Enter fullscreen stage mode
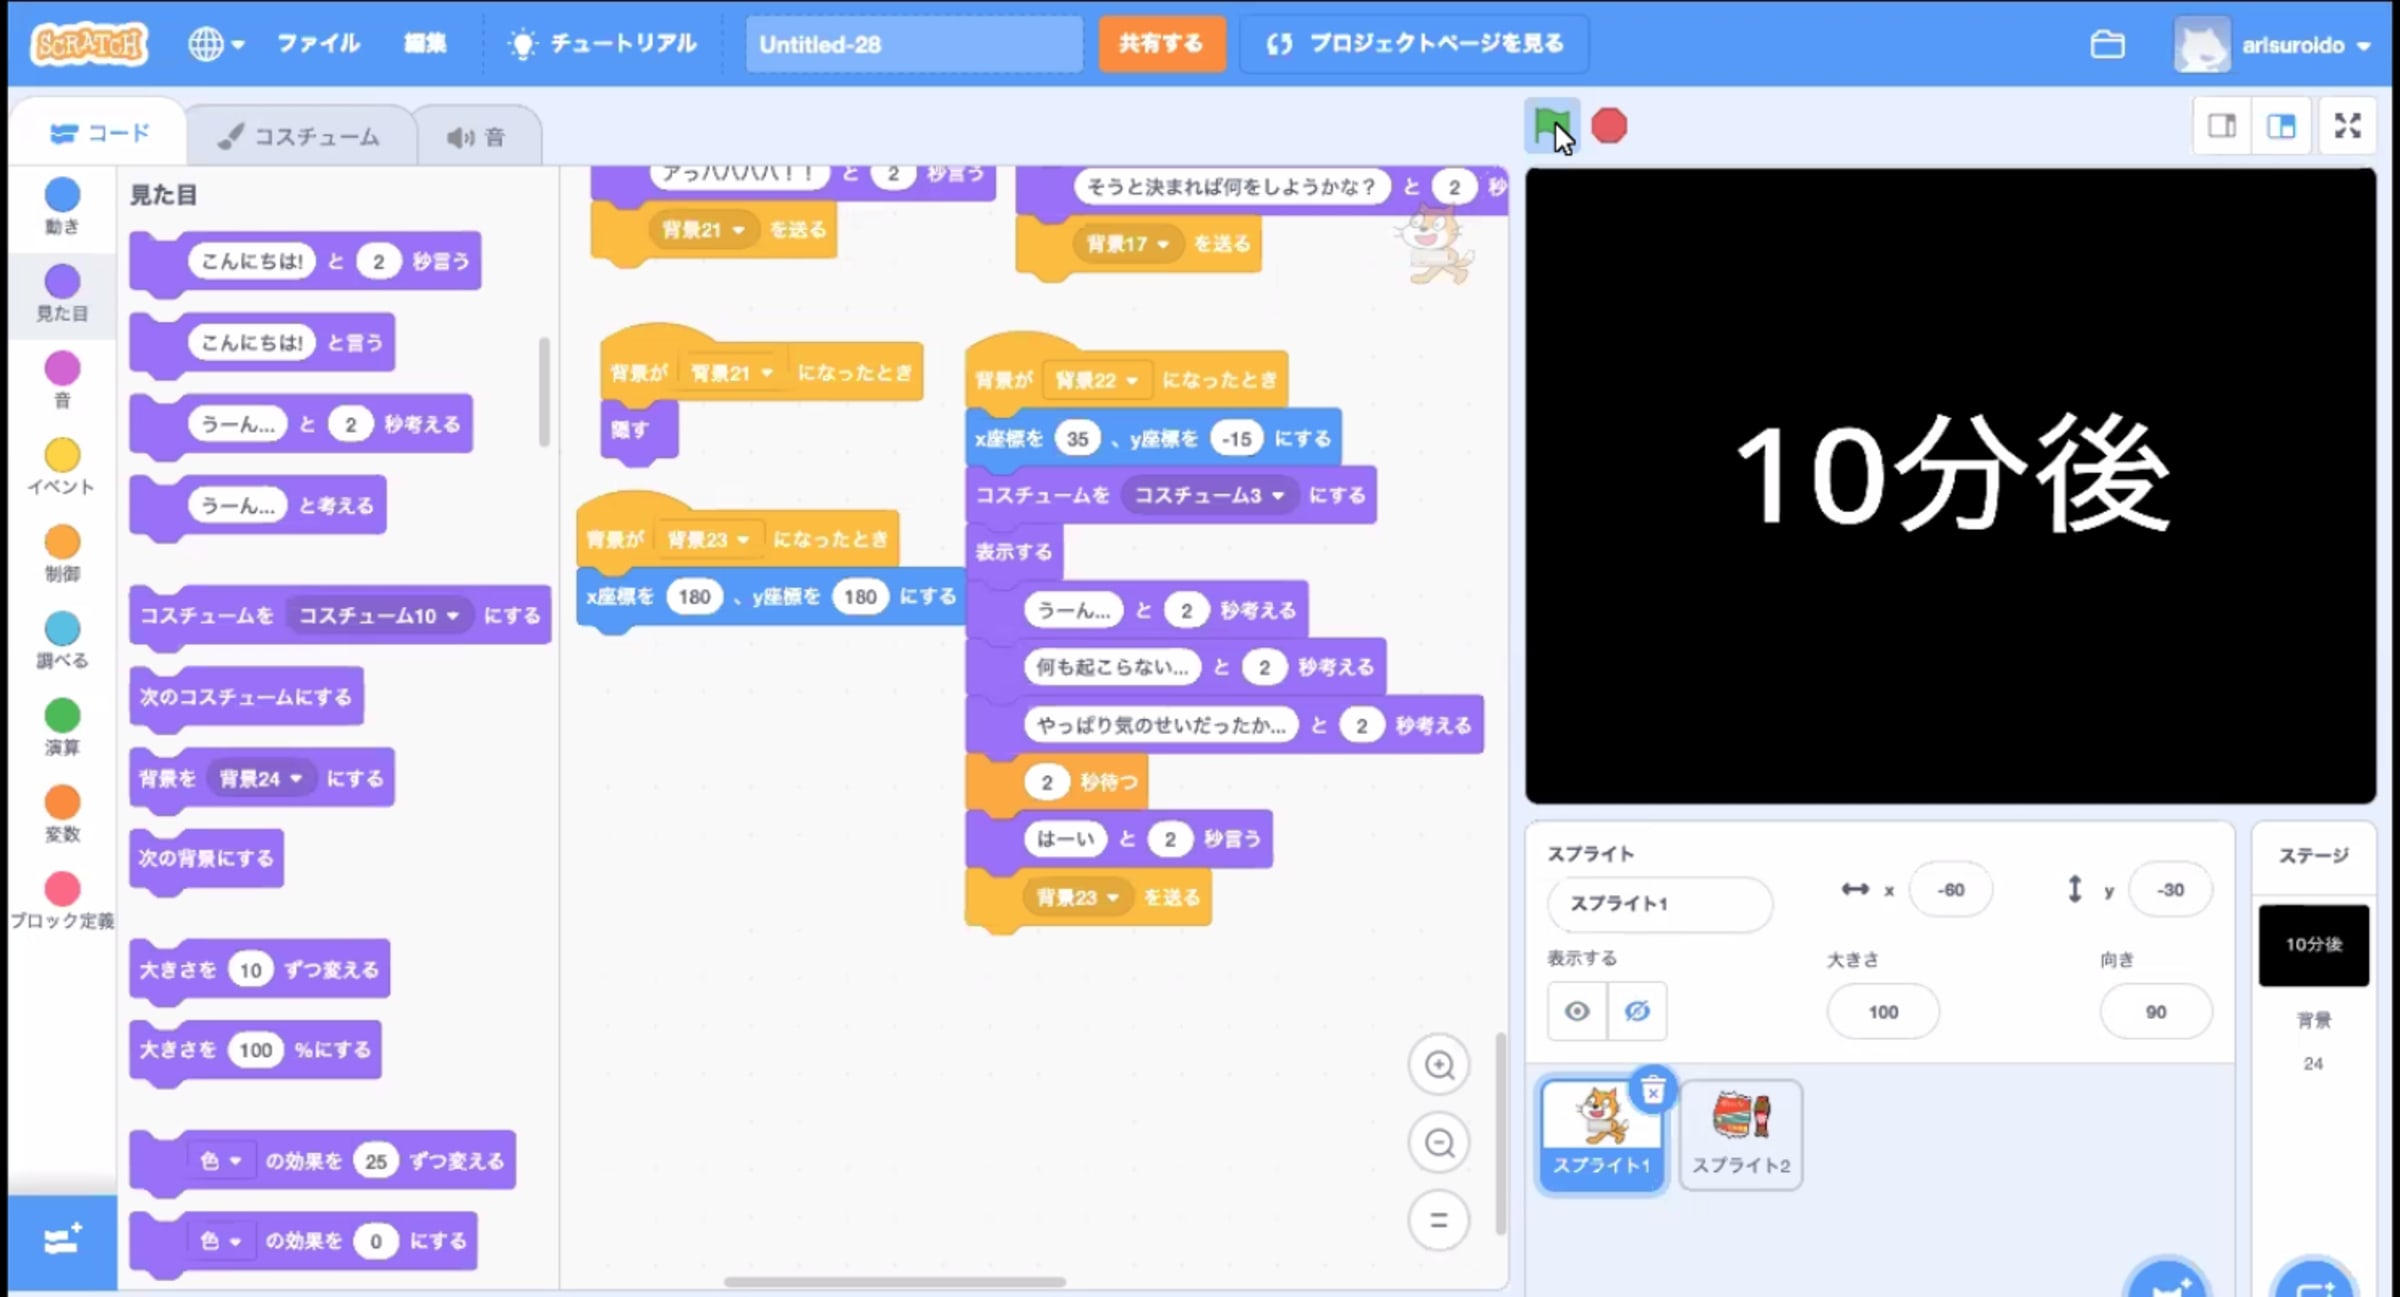 pyautogui.click(x=2347, y=126)
